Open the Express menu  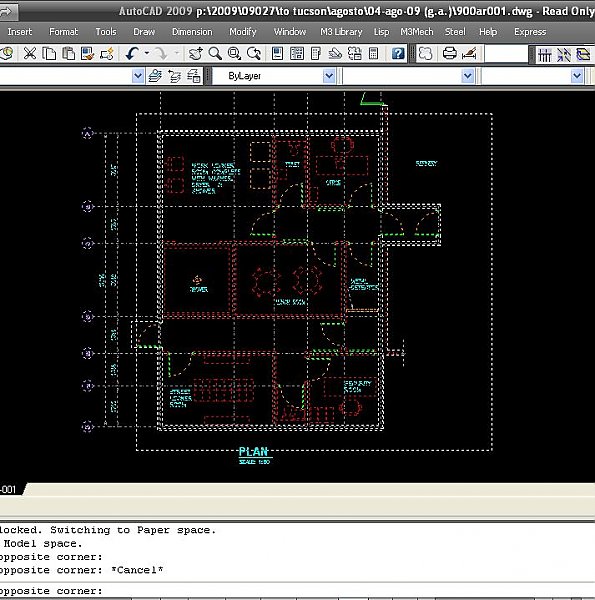pos(530,32)
